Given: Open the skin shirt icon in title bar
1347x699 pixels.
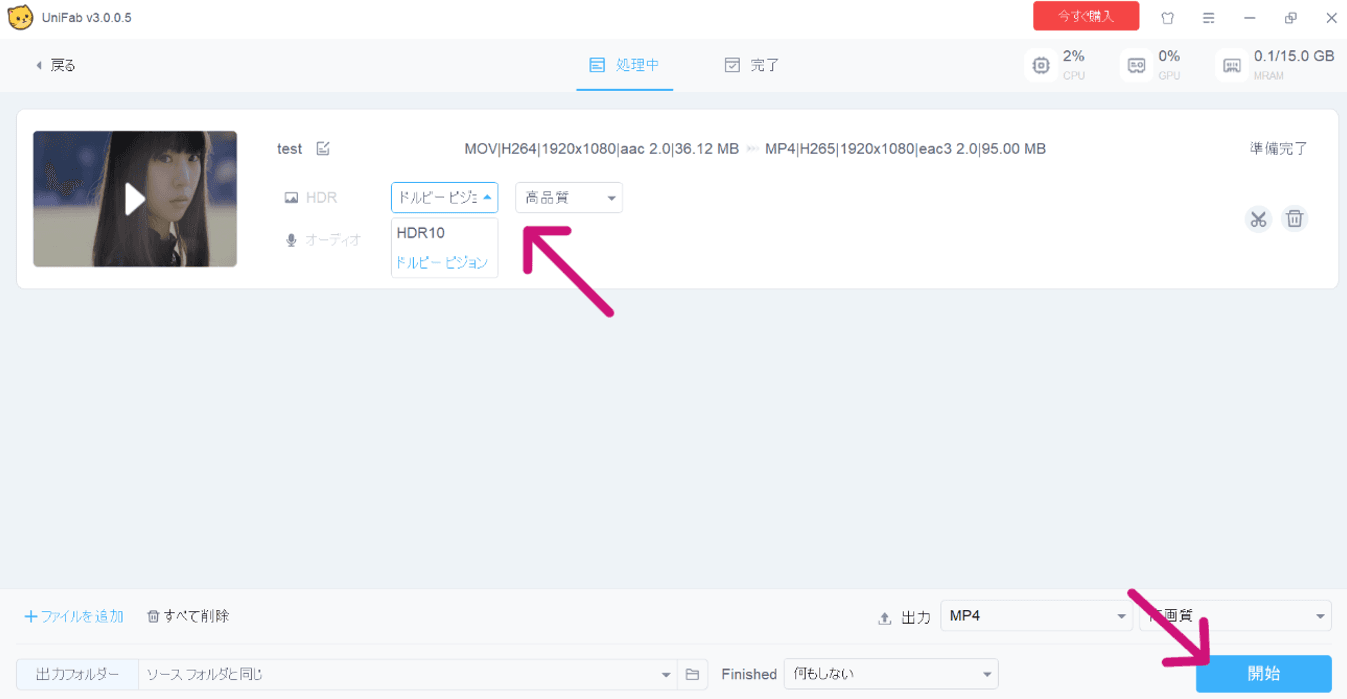Looking at the screenshot, I should tap(1167, 18).
